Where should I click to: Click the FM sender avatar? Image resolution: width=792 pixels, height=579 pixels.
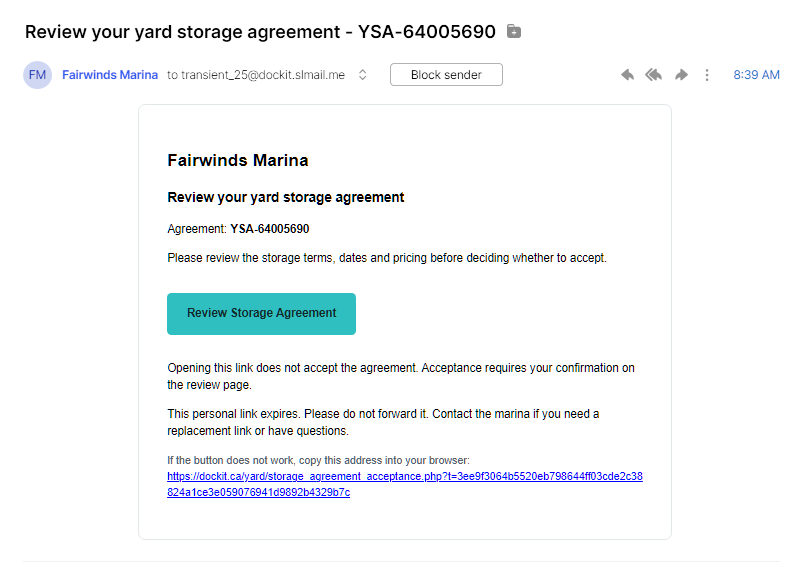(37, 75)
